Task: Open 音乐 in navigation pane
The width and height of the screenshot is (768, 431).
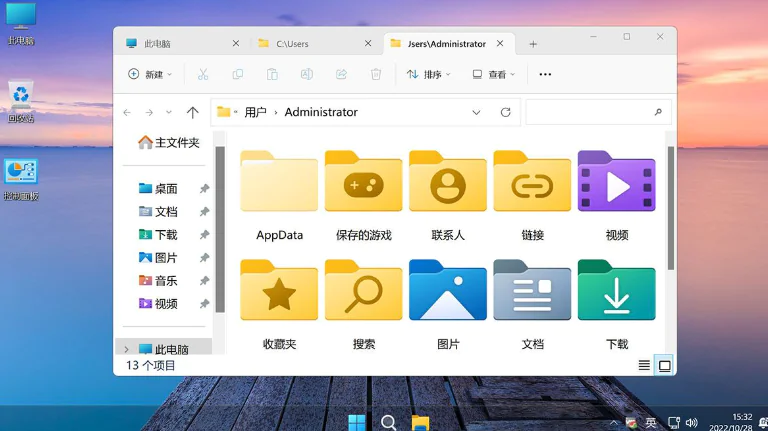Action: click(x=158, y=281)
